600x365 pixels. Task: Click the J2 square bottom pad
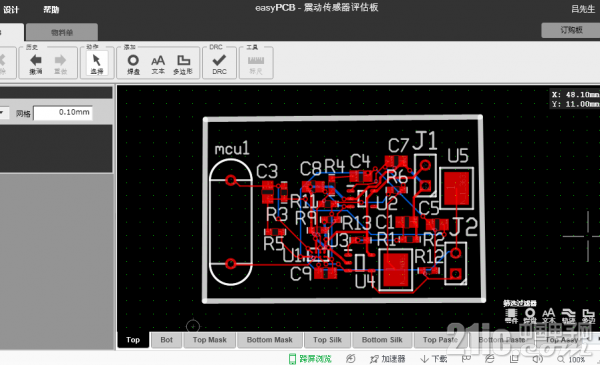[455, 274]
